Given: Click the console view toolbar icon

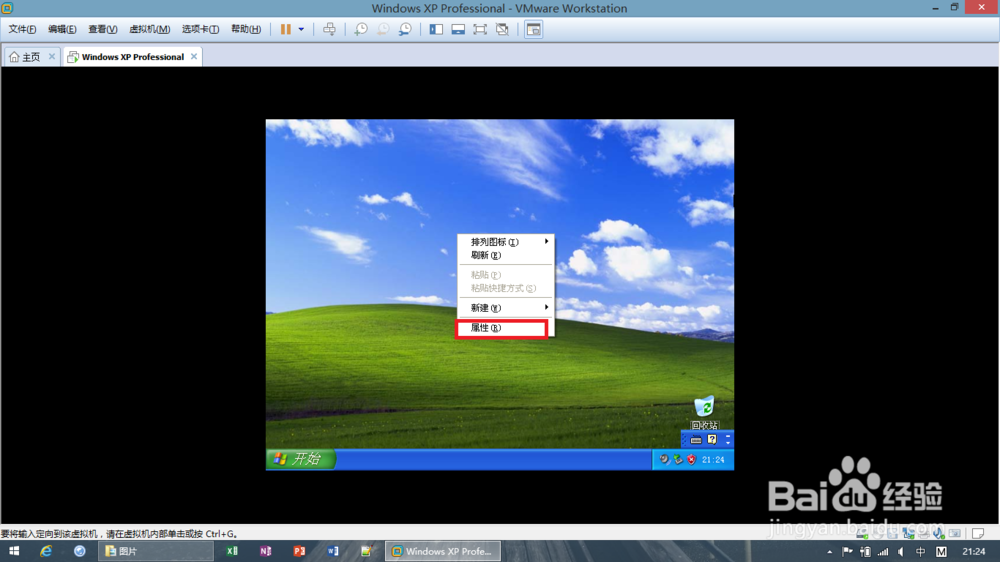Looking at the screenshot, I should [534, 29].
